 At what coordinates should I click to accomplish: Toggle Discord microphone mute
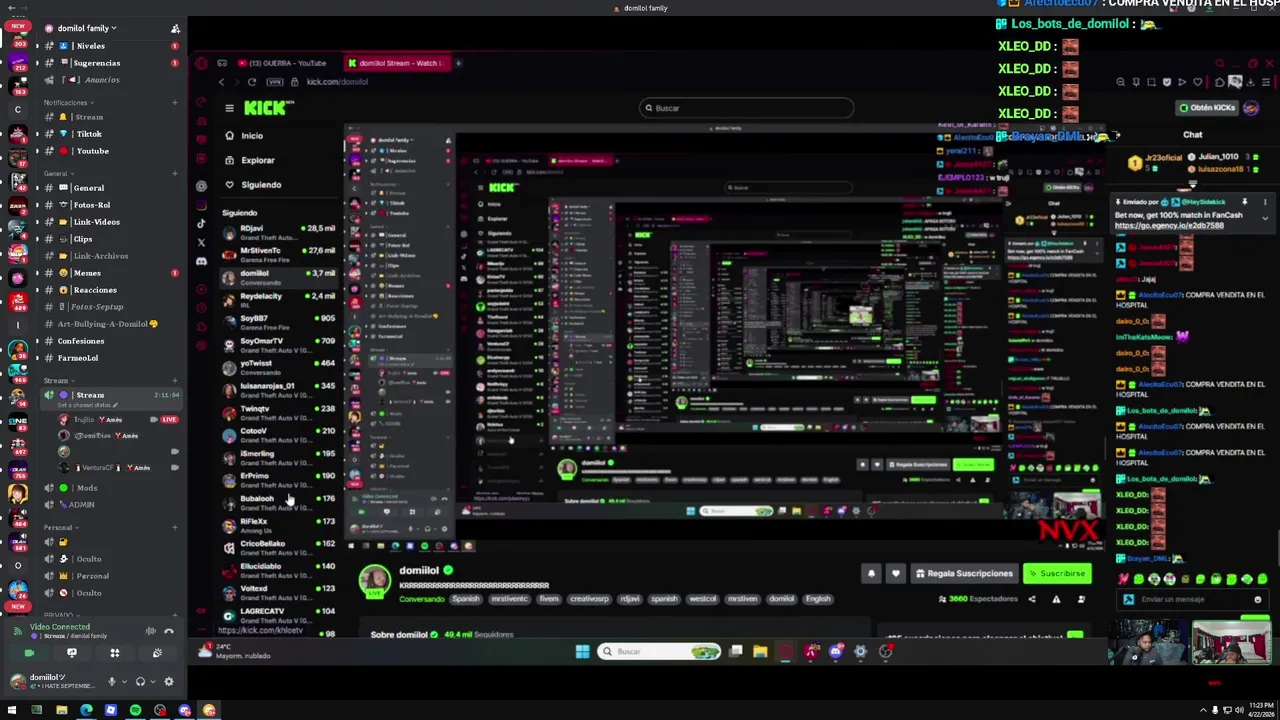[111, 682]
